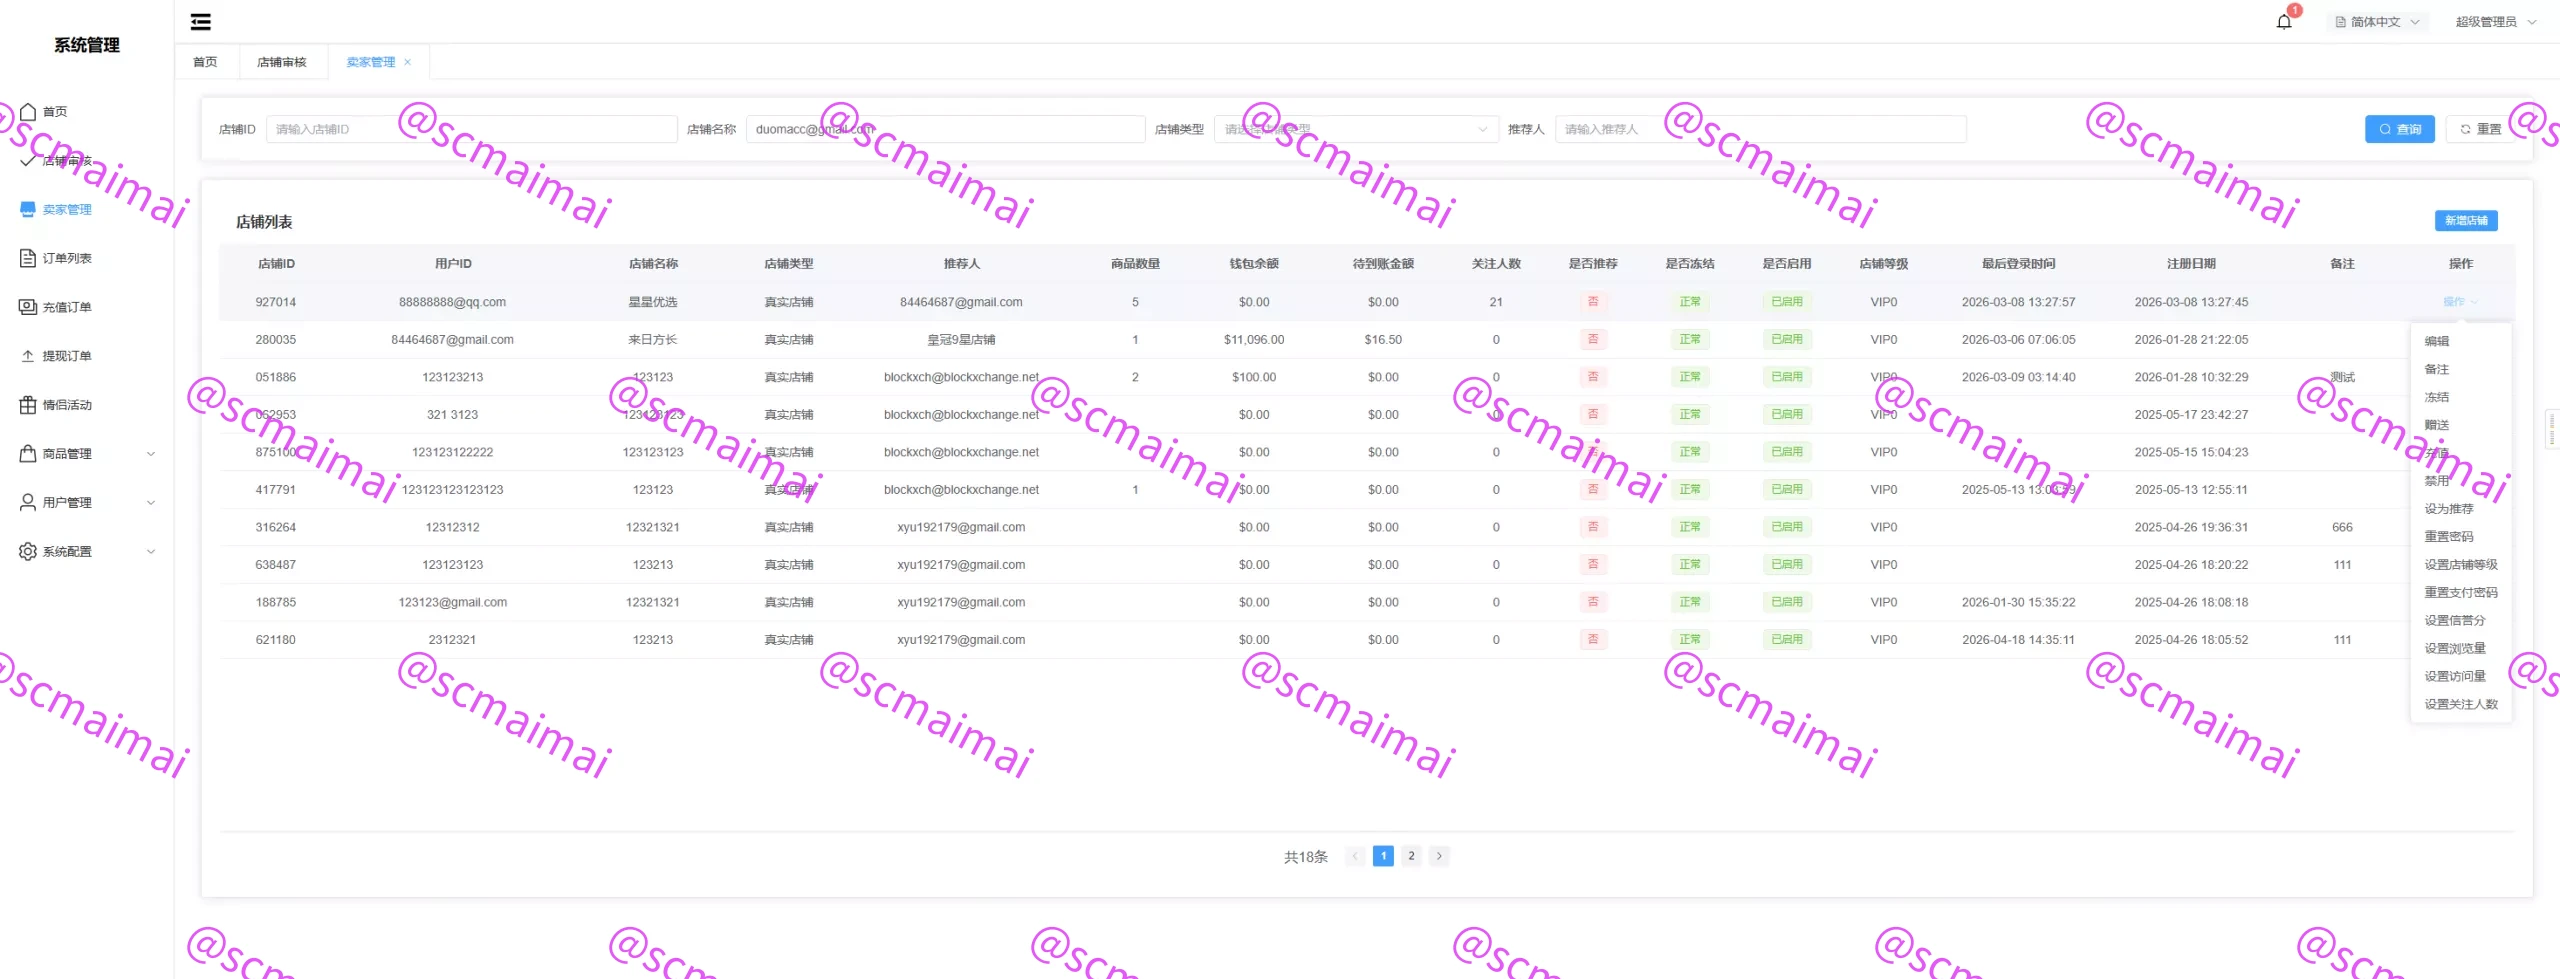Click the 正常 tag in row 280035
Screen dimensions: 2560x979
click(1690, 340)
